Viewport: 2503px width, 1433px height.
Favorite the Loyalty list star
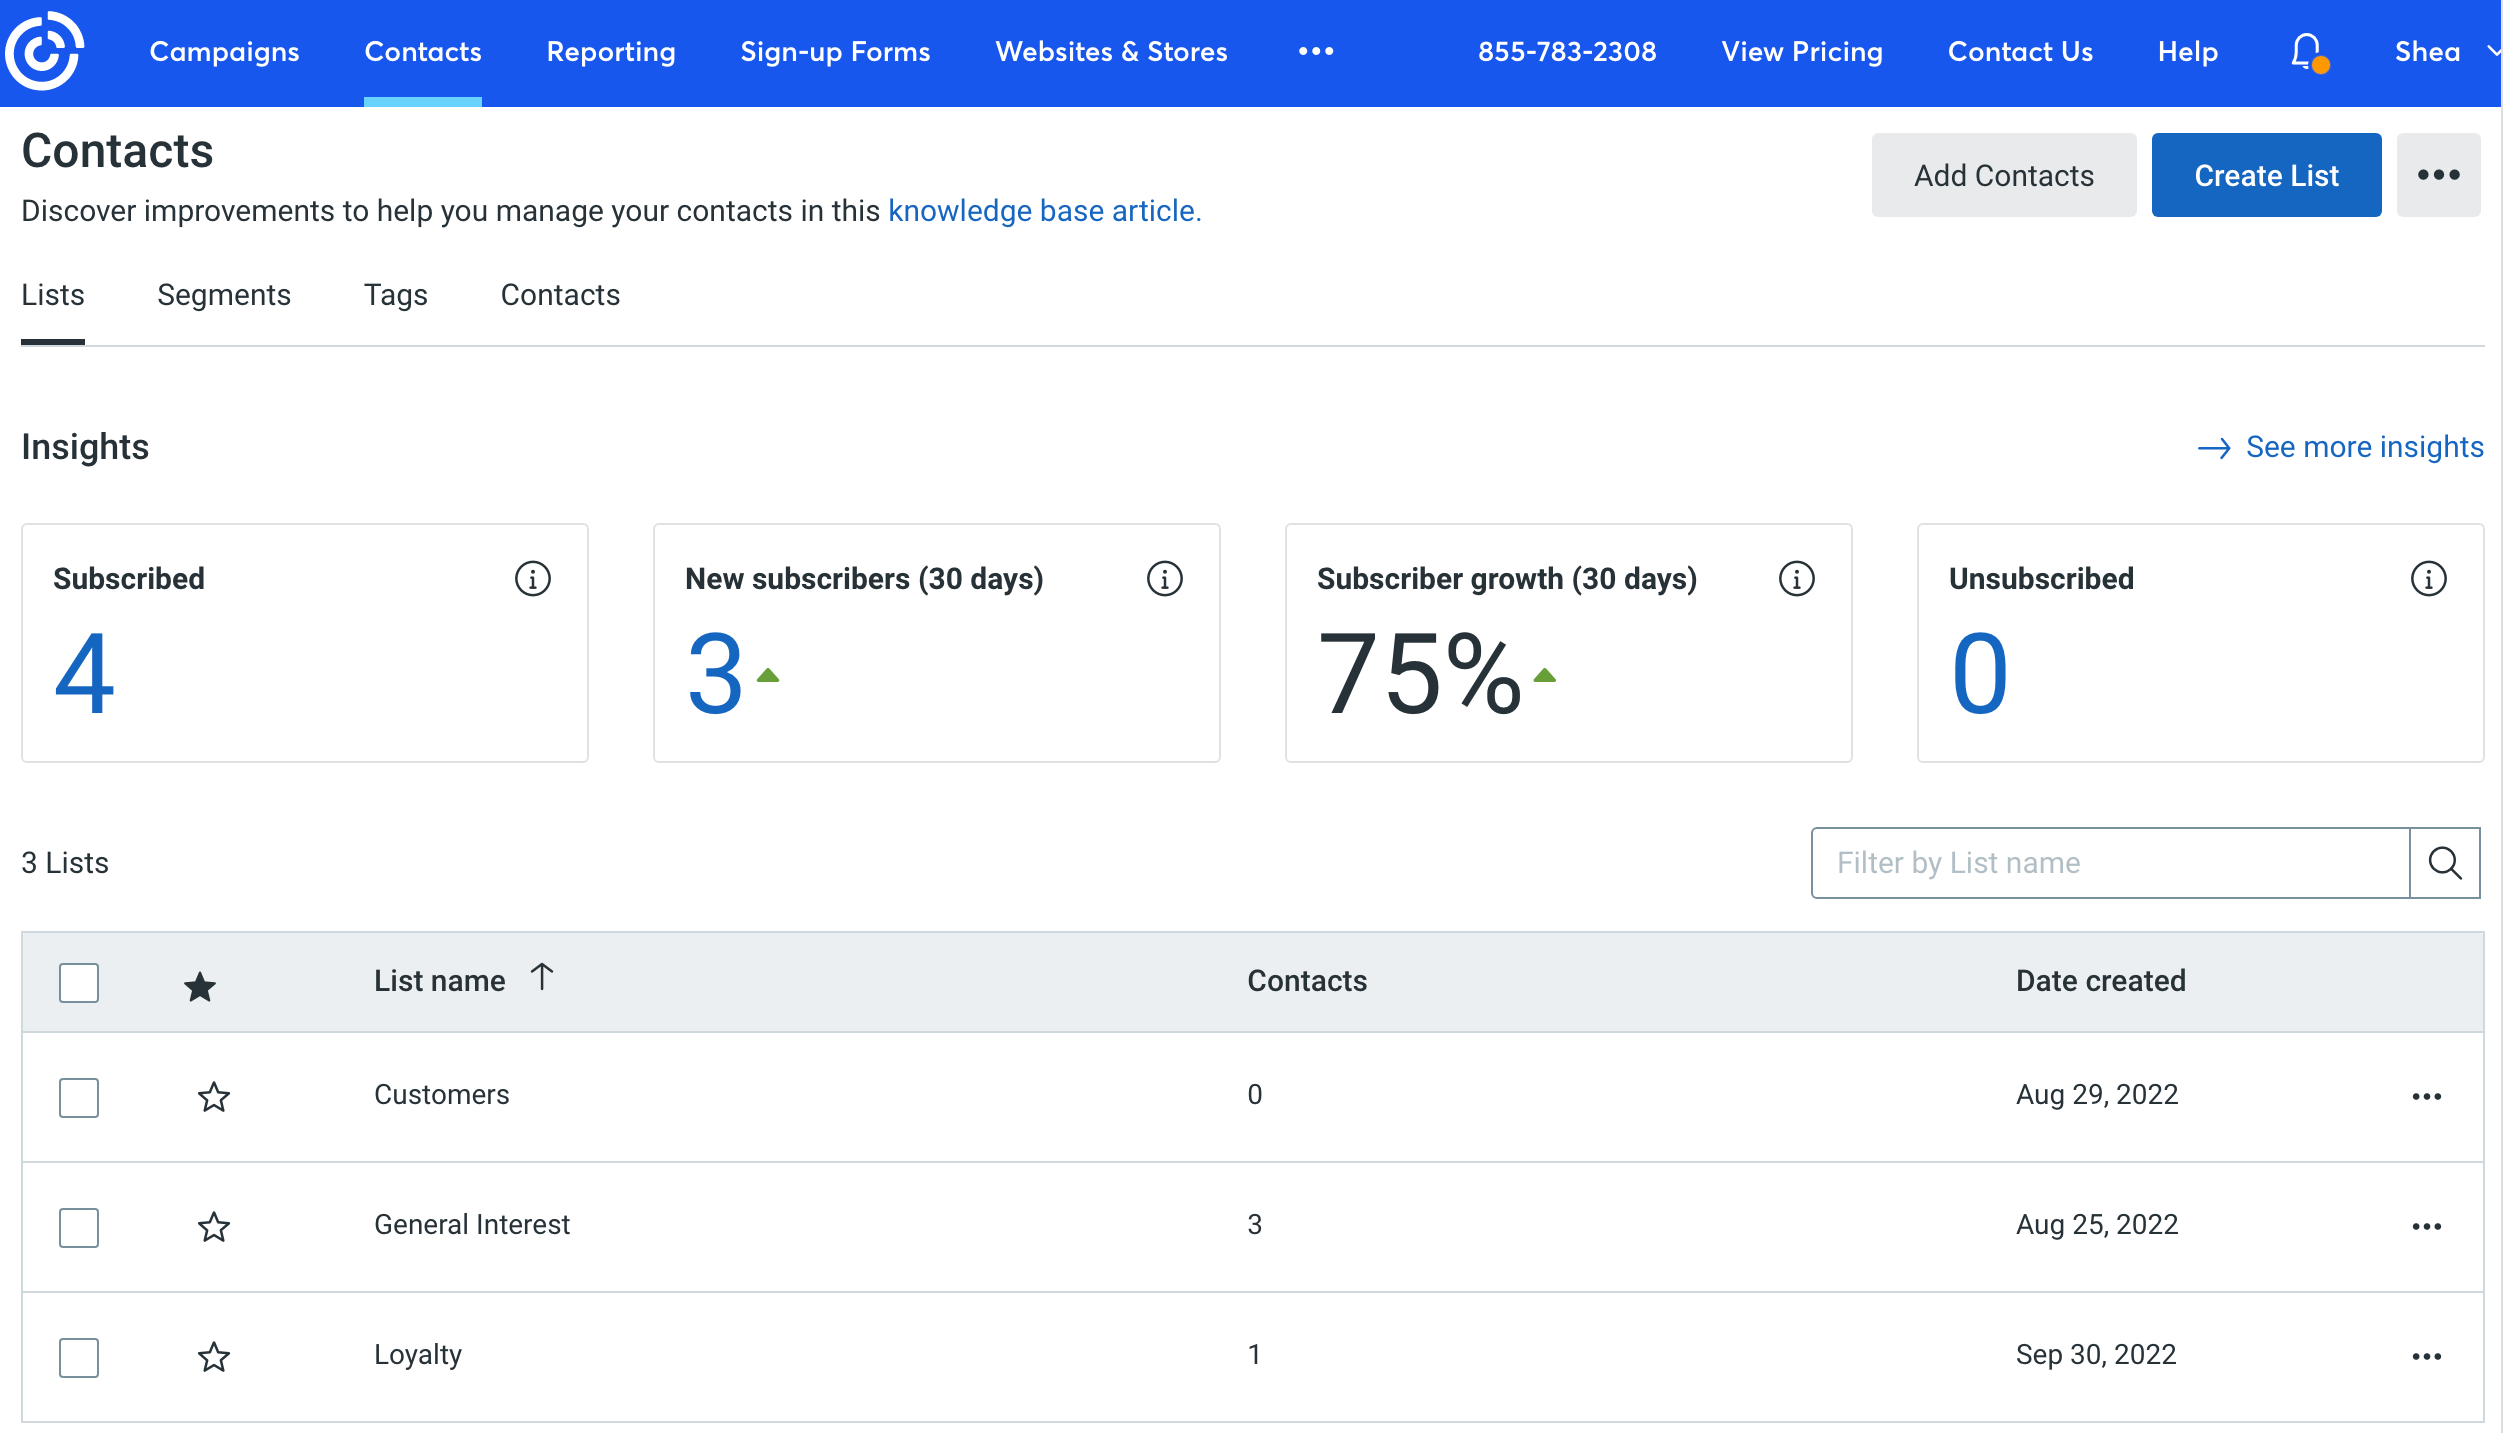click(x=214, y=1357)
